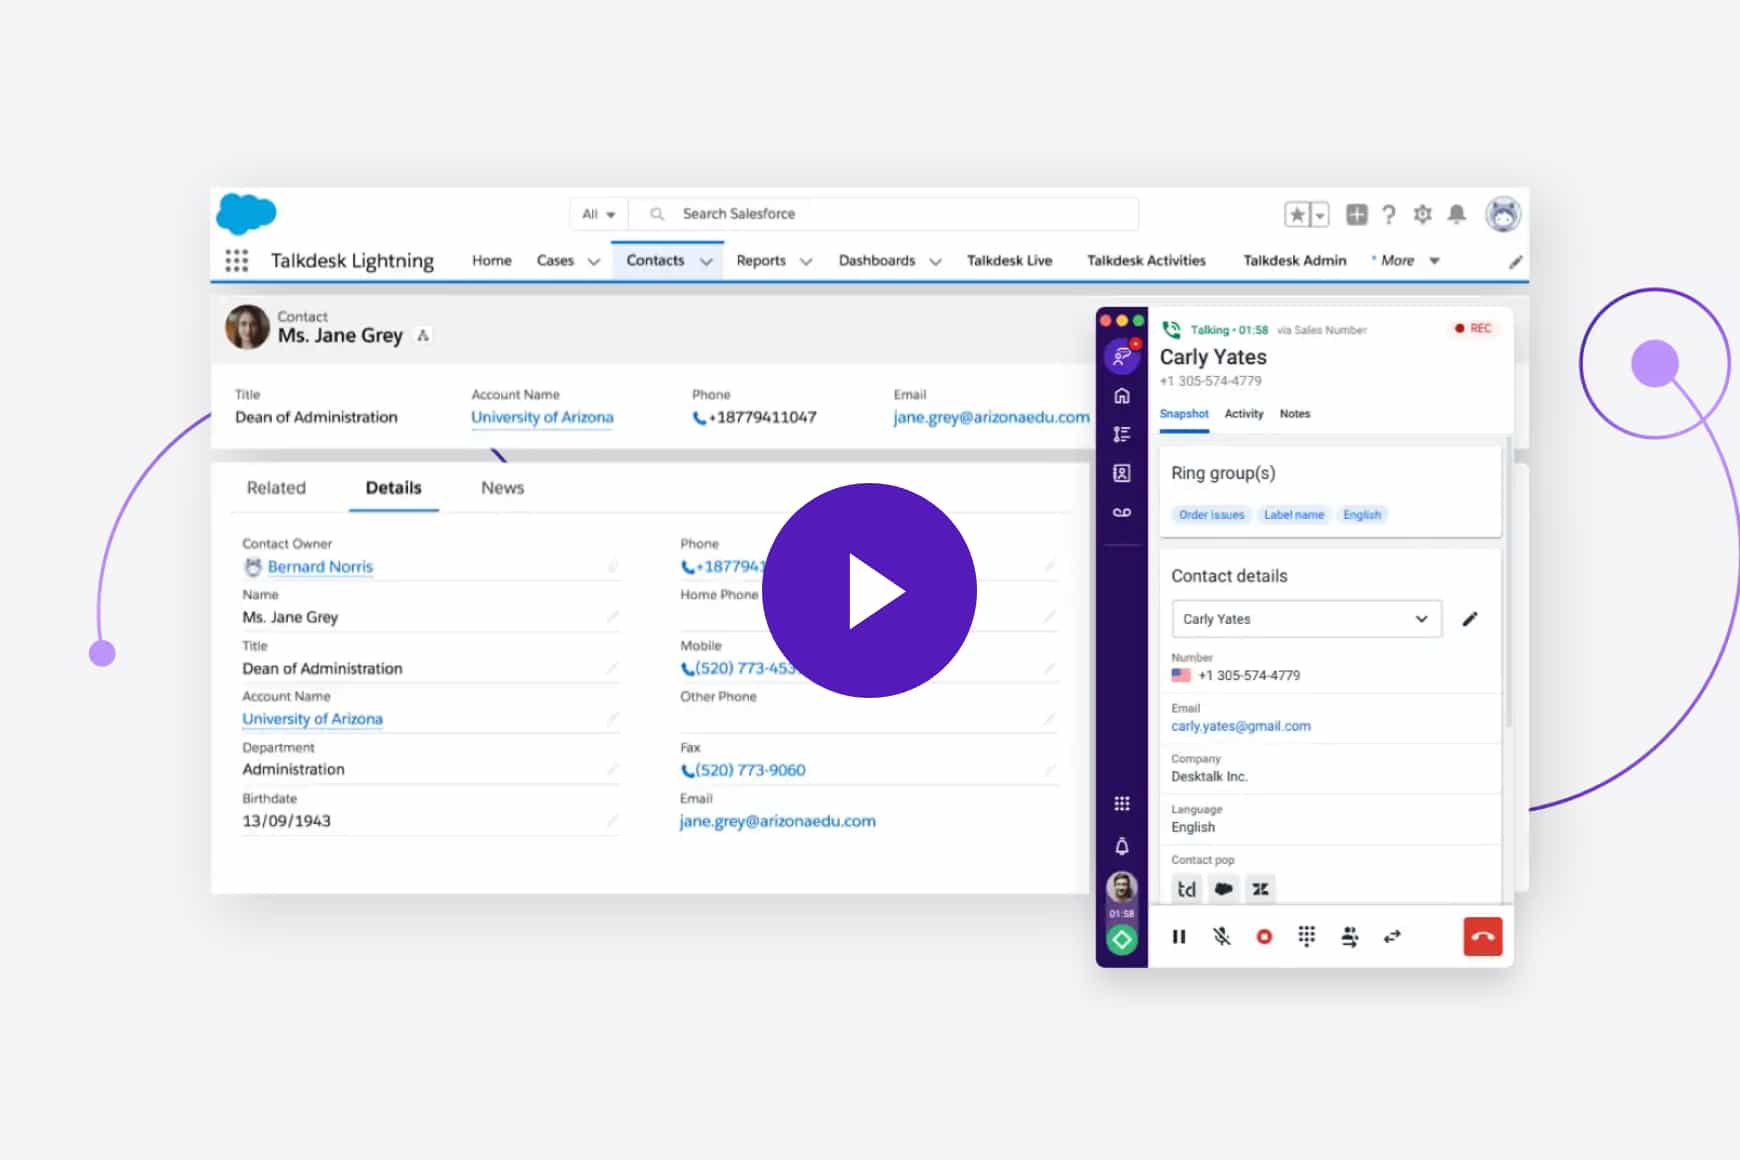This screenshot has width=1740, height=1160.
Task: Mute the microphone in the call controls
Action: click(1221, 937)
